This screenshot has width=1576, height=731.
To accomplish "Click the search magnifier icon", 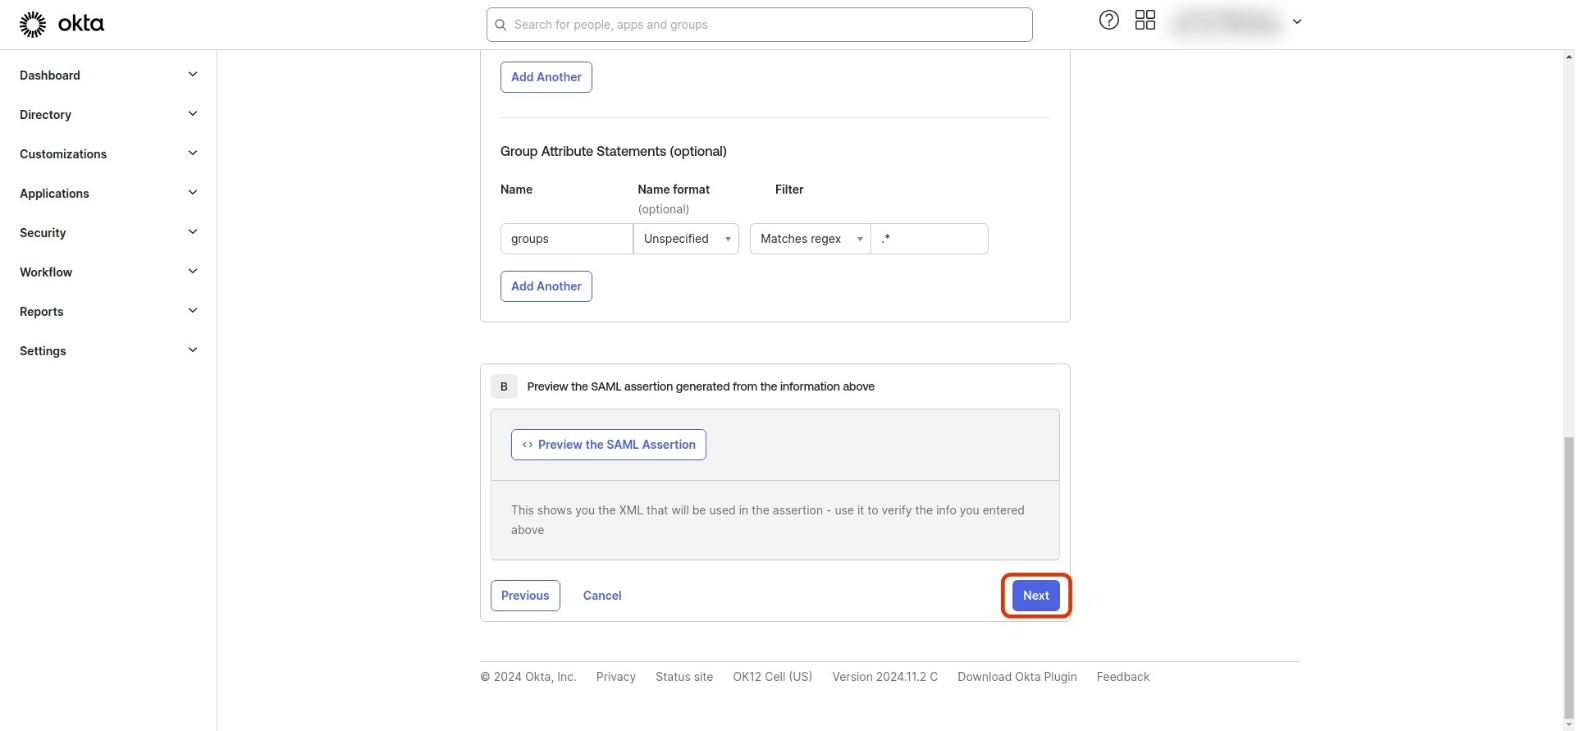I will click(501, 25).
